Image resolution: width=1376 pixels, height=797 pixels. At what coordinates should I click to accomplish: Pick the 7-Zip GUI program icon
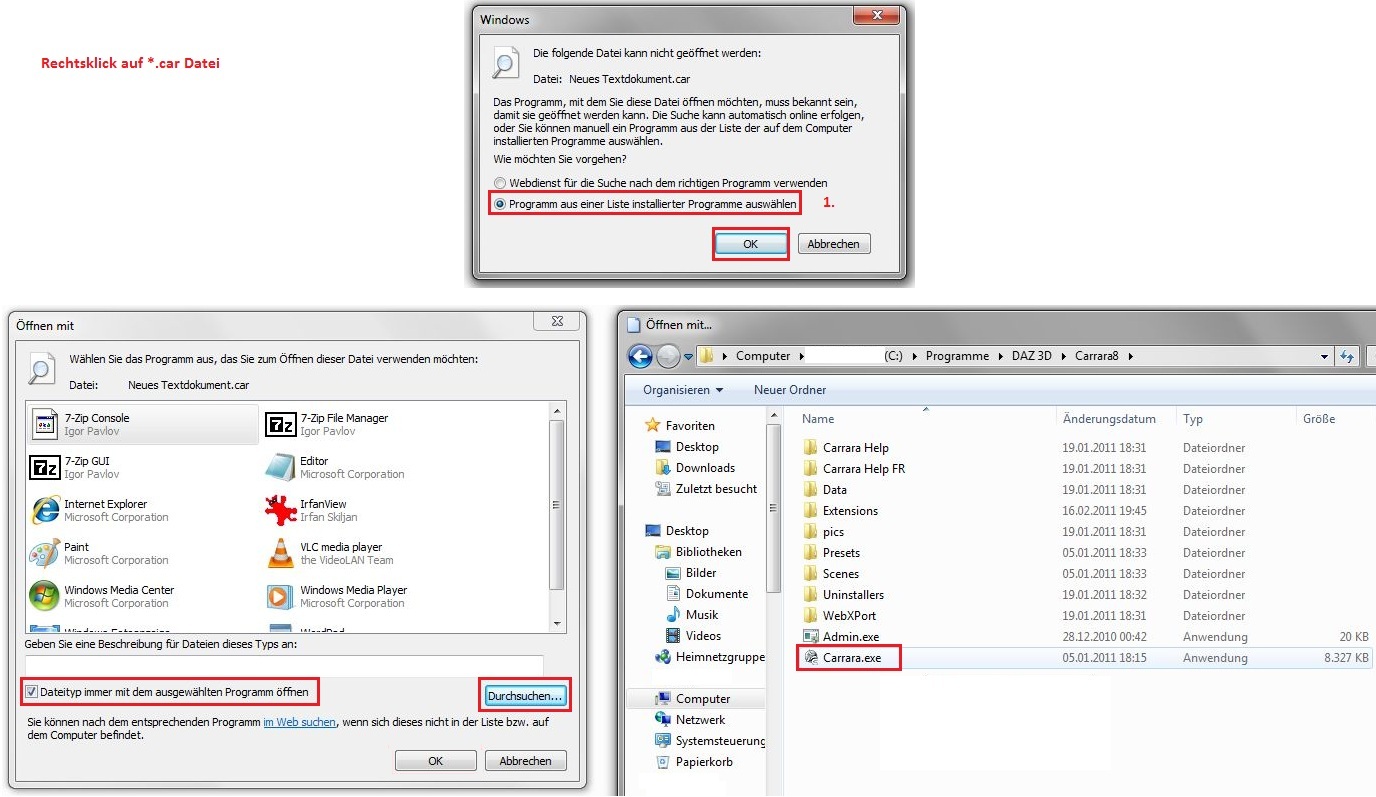coord(45,467)
